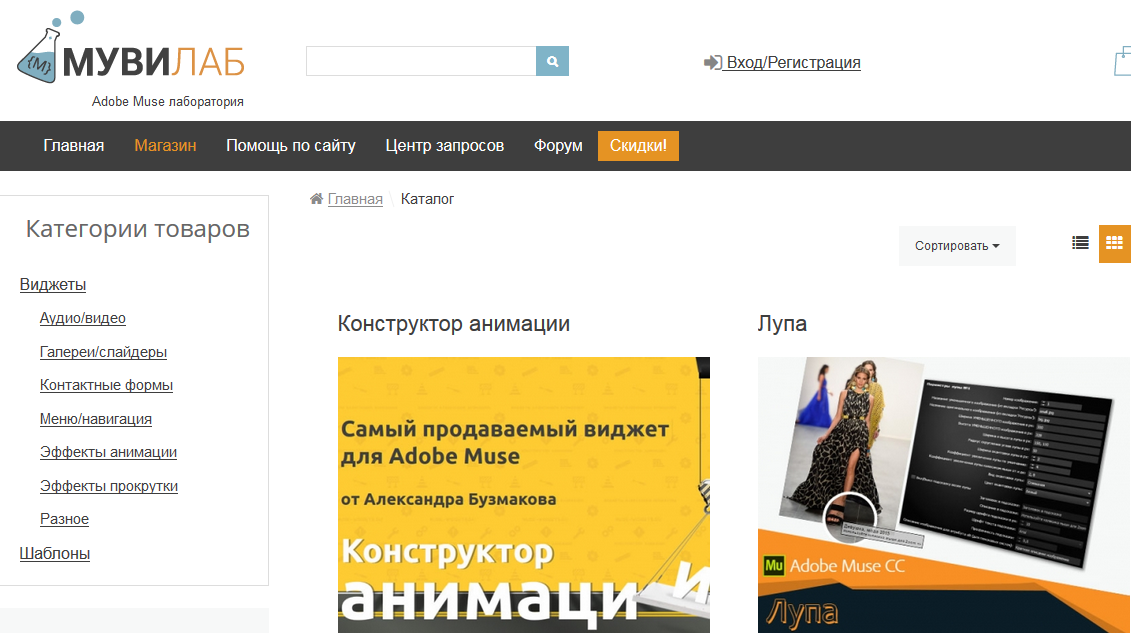Click the search magnifier button
1131x633 pixels.
click(x=552, y=61)
